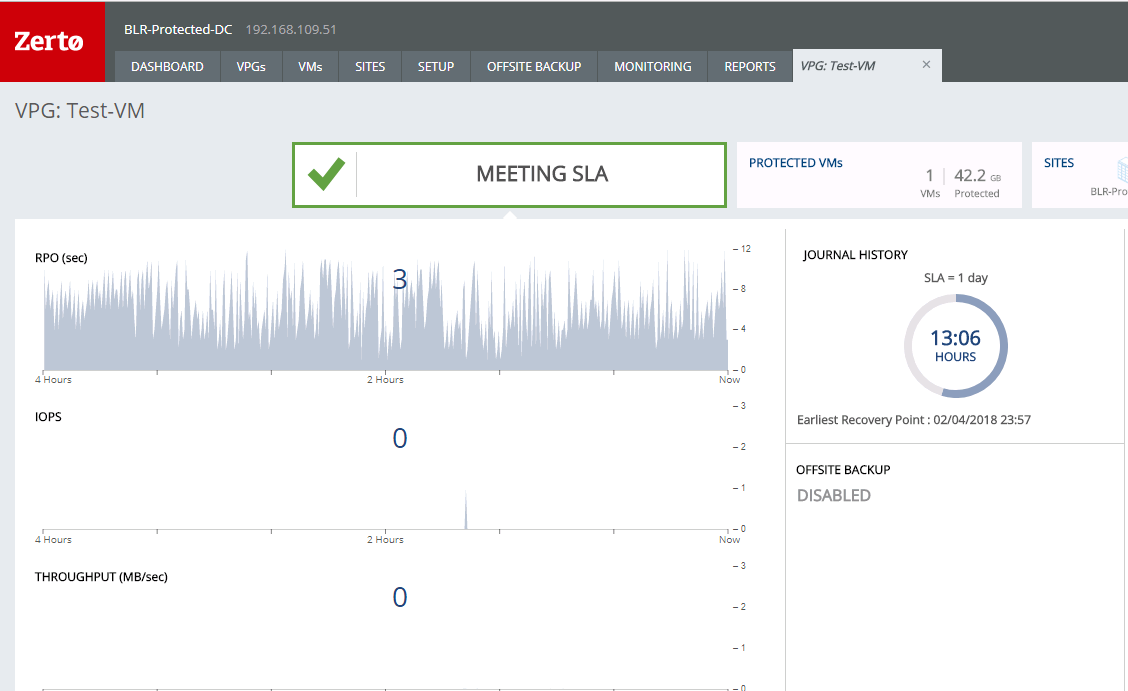Click the PROTECTED VMs panel heading
Image resolution: width=1128 pixels, height=691 pixels.
795,163
